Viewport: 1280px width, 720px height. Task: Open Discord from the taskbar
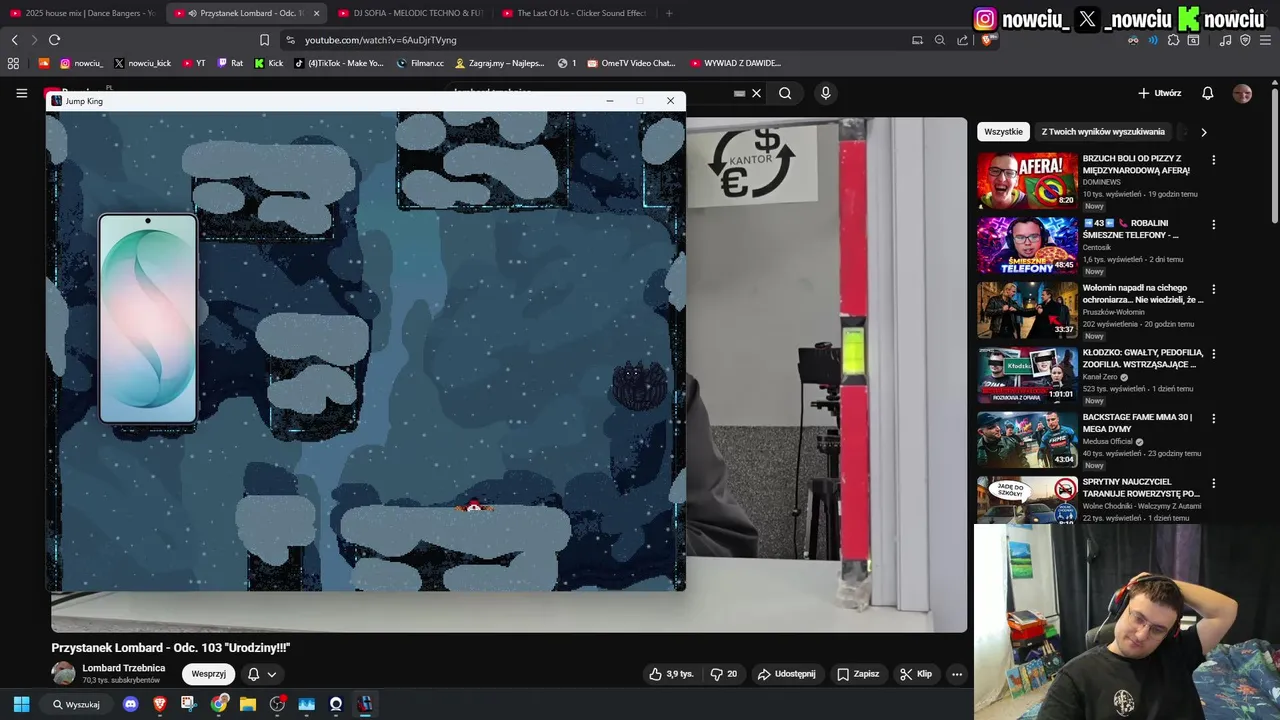[130, 704]
